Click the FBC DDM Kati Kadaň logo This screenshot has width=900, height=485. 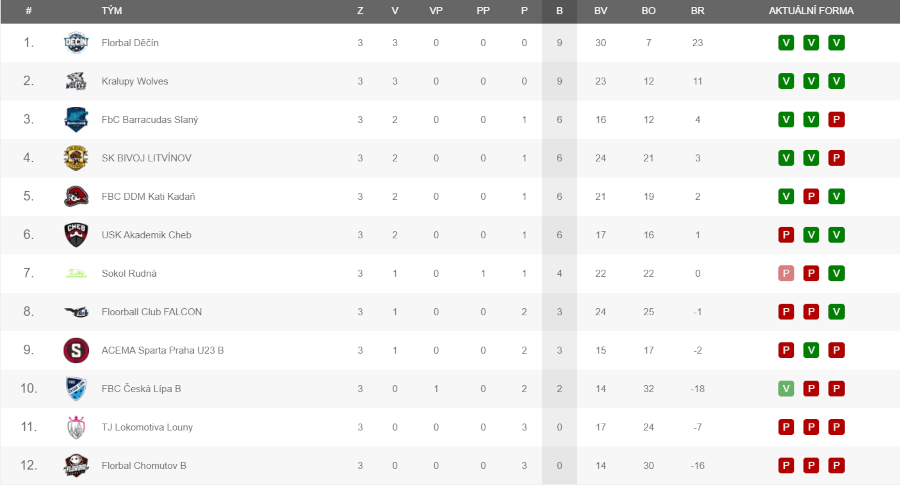[x=76, y=196]
